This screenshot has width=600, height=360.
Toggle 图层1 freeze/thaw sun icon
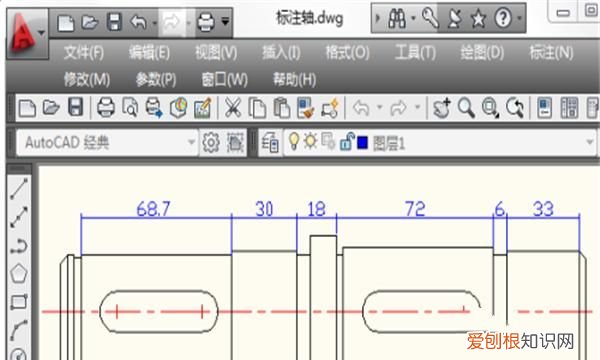pos(310,141)
